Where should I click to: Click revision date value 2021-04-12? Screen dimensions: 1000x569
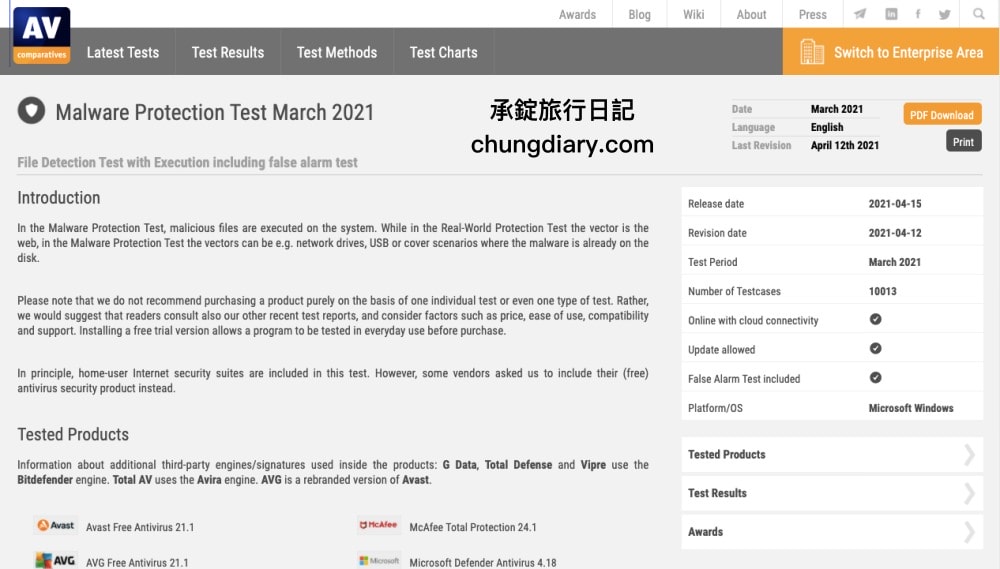pyautogui.click(x=895, y=233)
